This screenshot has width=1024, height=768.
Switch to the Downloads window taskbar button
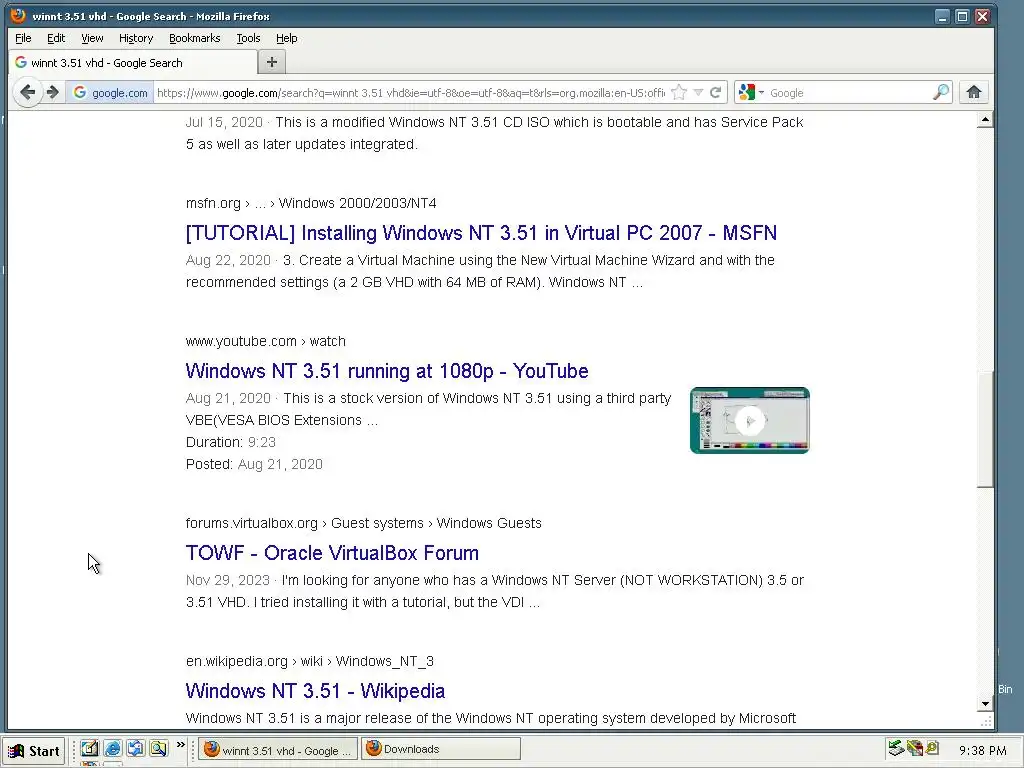[441, 750]
